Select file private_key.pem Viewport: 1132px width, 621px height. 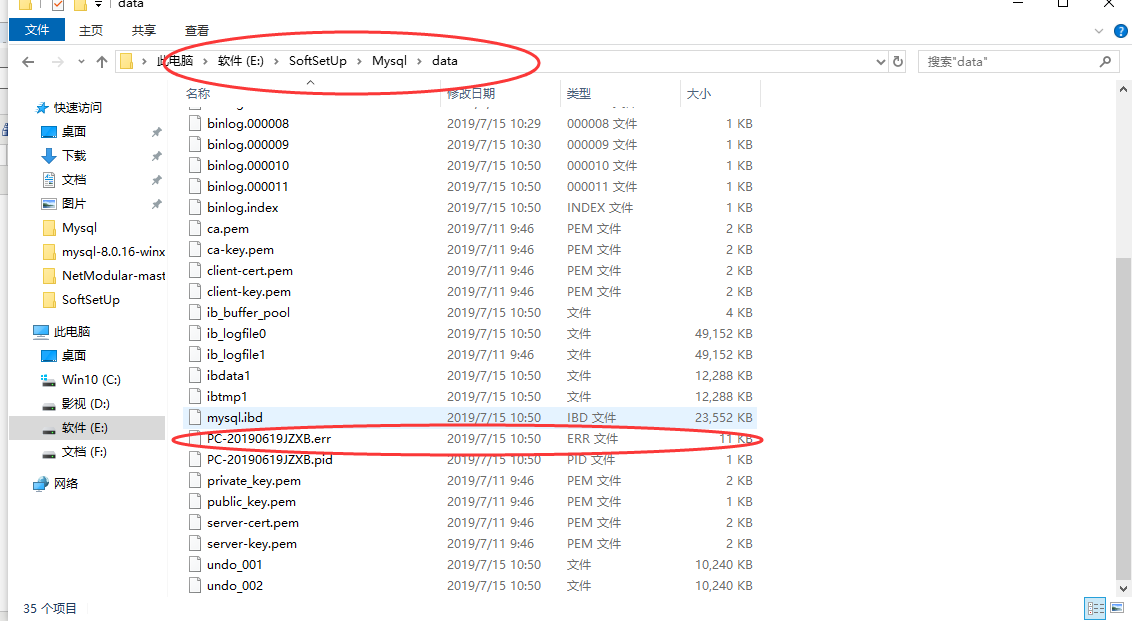coord(253,481)
